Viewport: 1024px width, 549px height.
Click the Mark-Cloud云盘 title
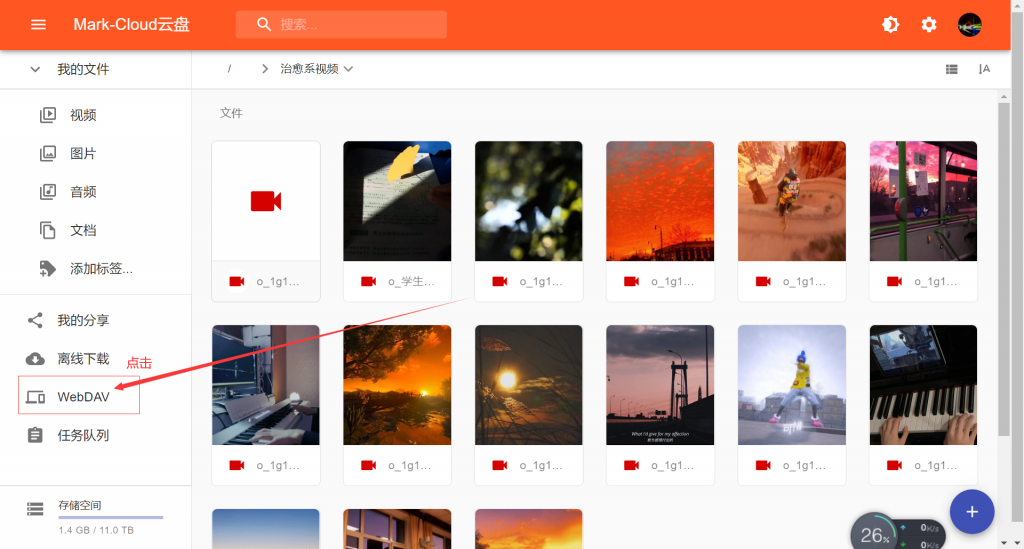click(x=131, y=25)
